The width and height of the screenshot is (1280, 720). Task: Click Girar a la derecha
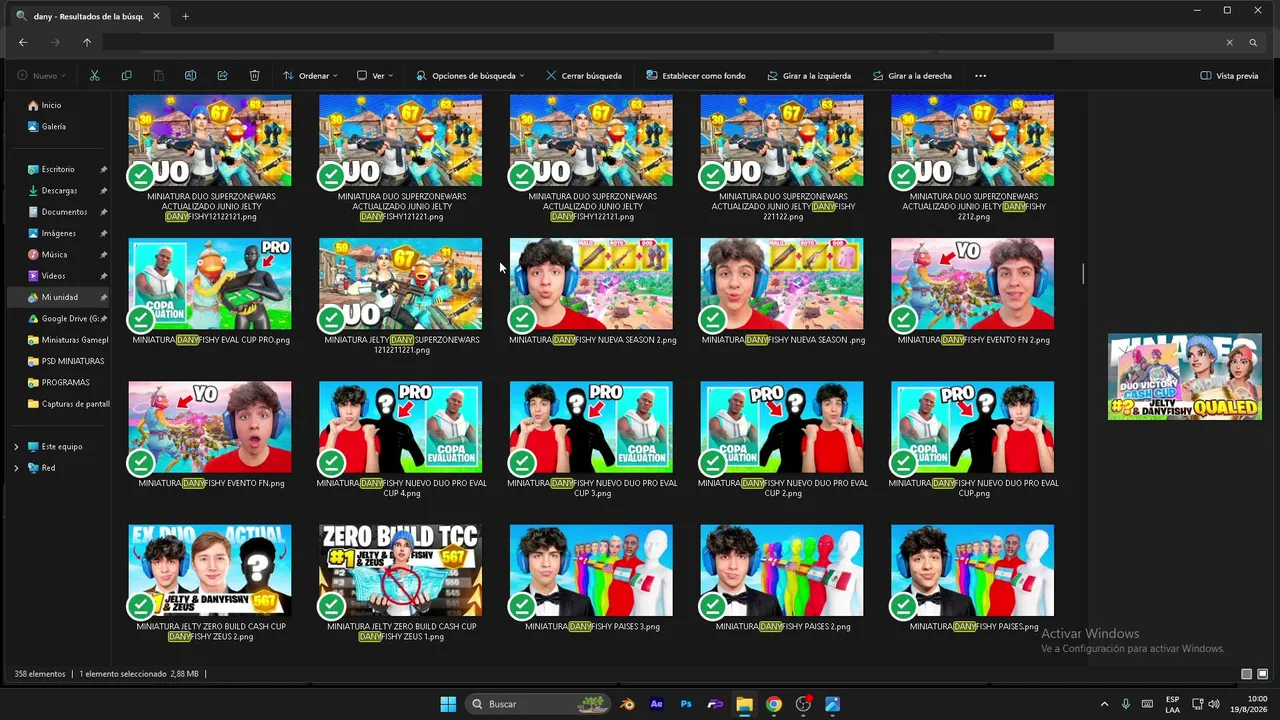[x=912, y=76]
